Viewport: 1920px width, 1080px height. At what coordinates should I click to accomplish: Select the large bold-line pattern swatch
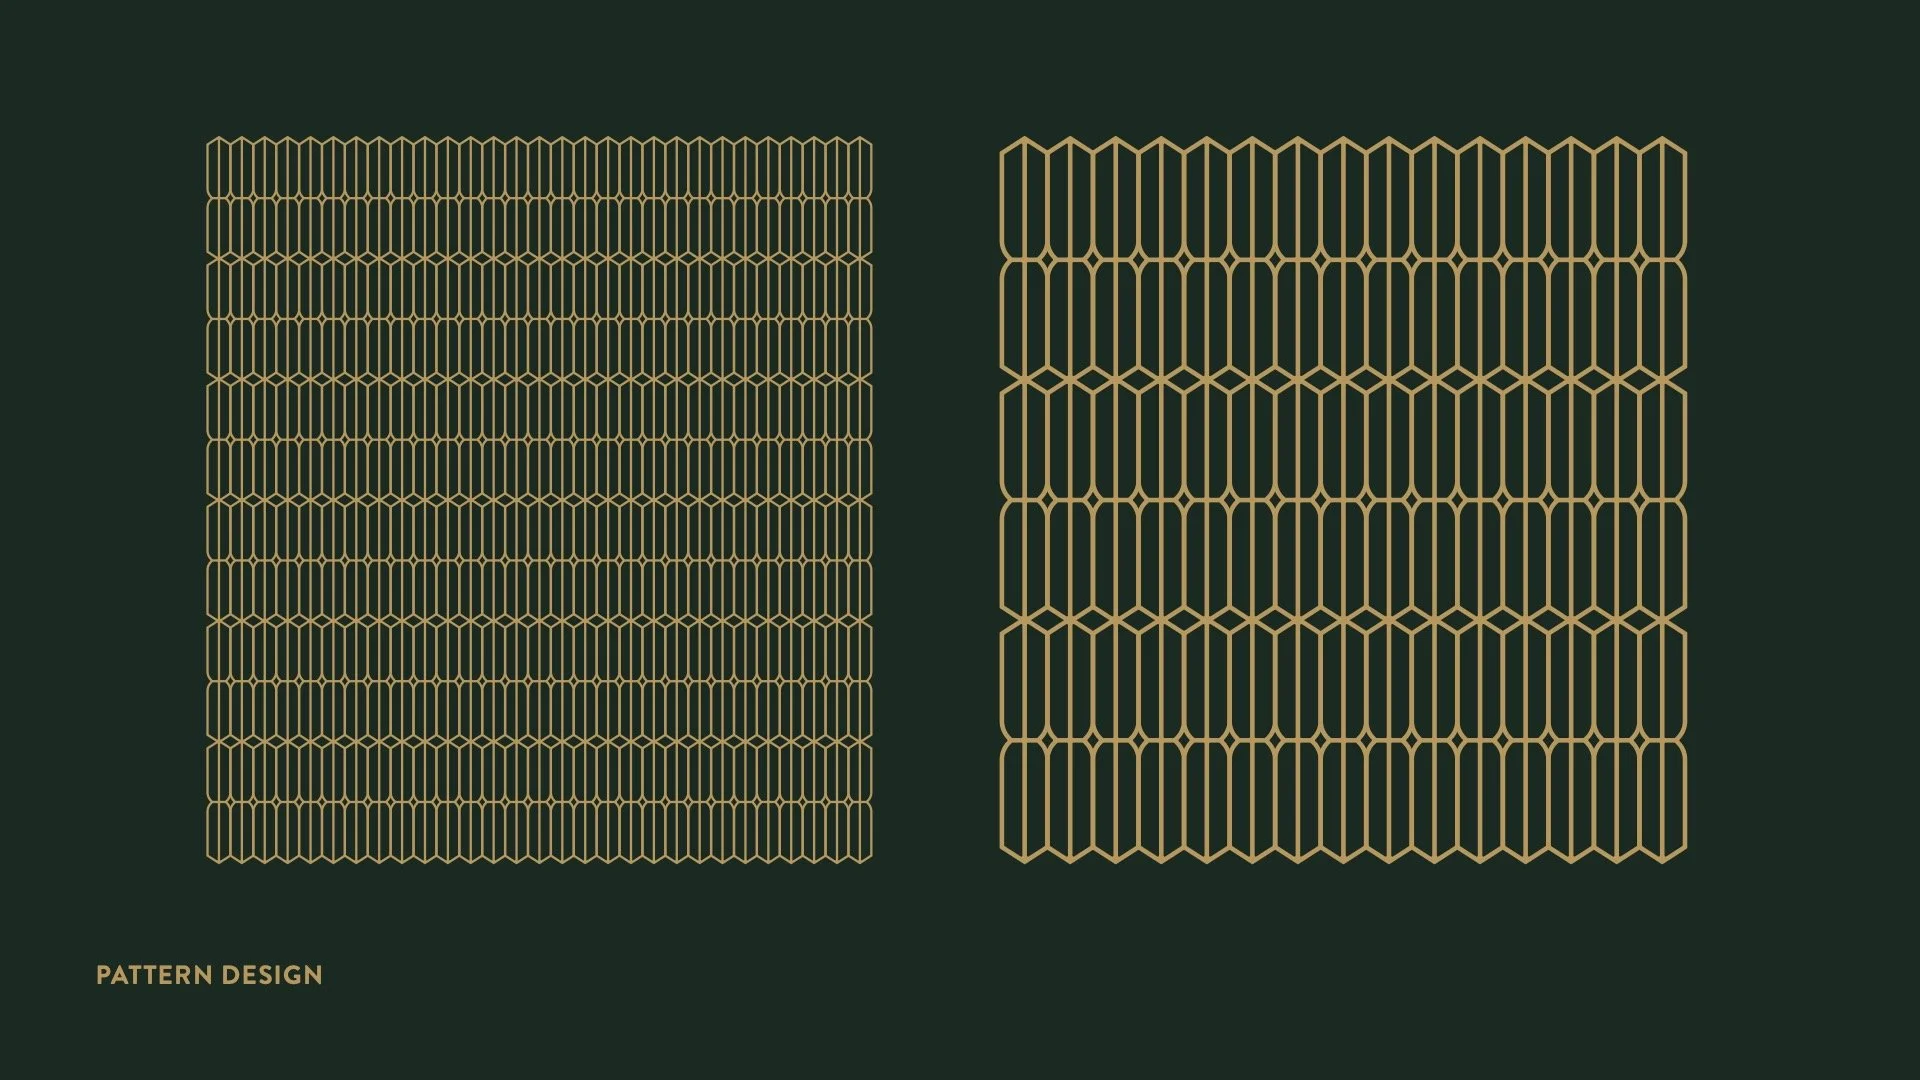1343,499
